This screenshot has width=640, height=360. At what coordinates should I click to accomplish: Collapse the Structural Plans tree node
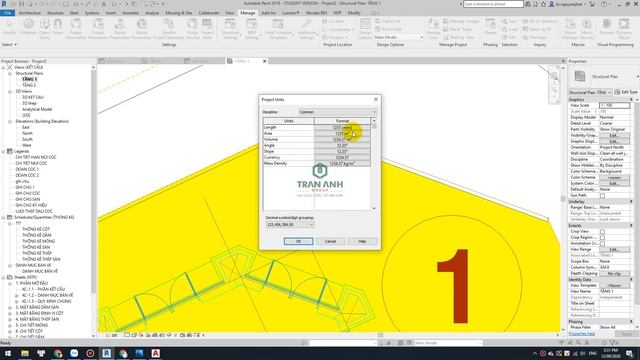click(10, 73)
